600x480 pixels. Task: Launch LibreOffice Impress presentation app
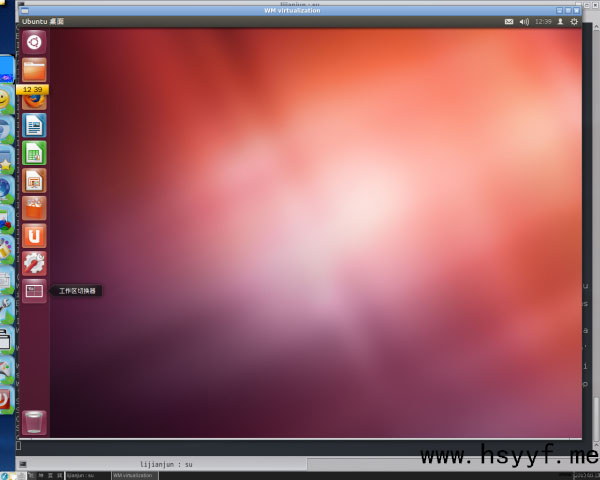tap(34, 180)
